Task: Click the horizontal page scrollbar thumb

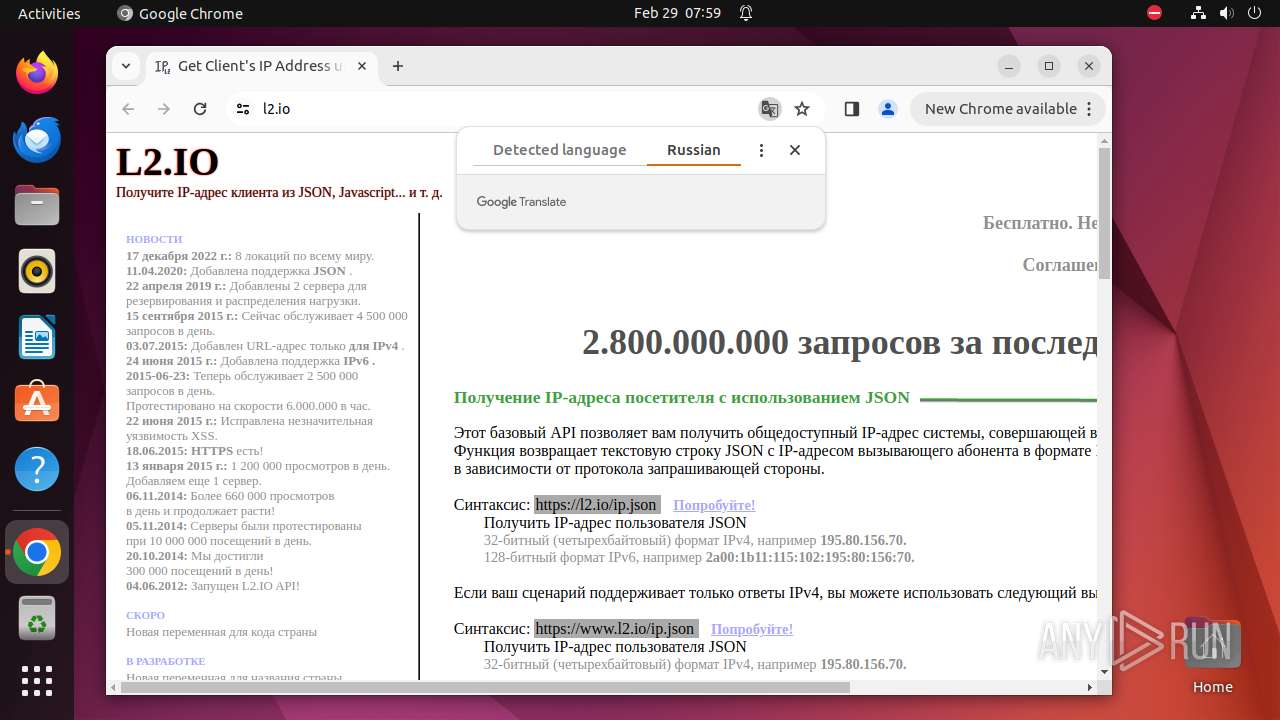Action: tap(484, 688)
